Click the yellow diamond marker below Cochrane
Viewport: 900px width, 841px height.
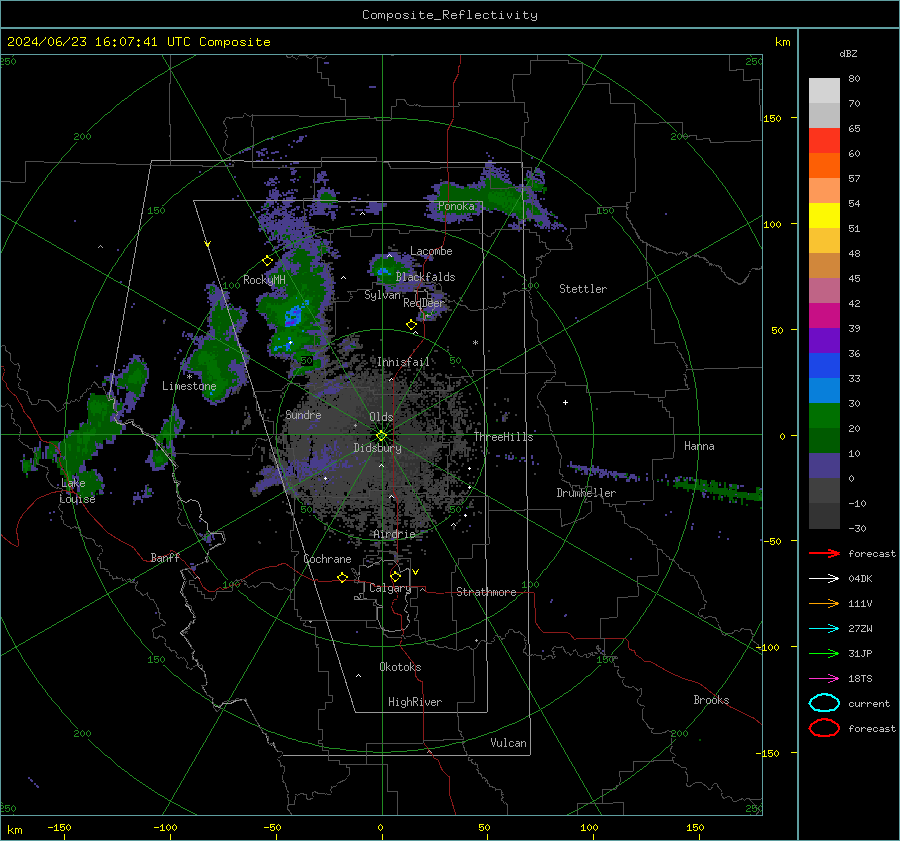343,577
